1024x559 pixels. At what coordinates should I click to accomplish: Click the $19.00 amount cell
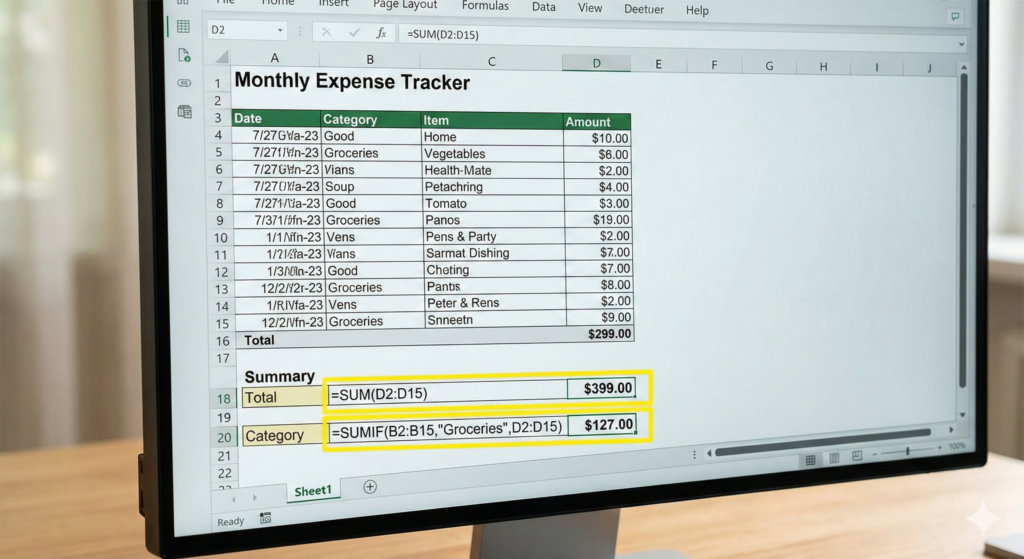[x=598, y=219]
